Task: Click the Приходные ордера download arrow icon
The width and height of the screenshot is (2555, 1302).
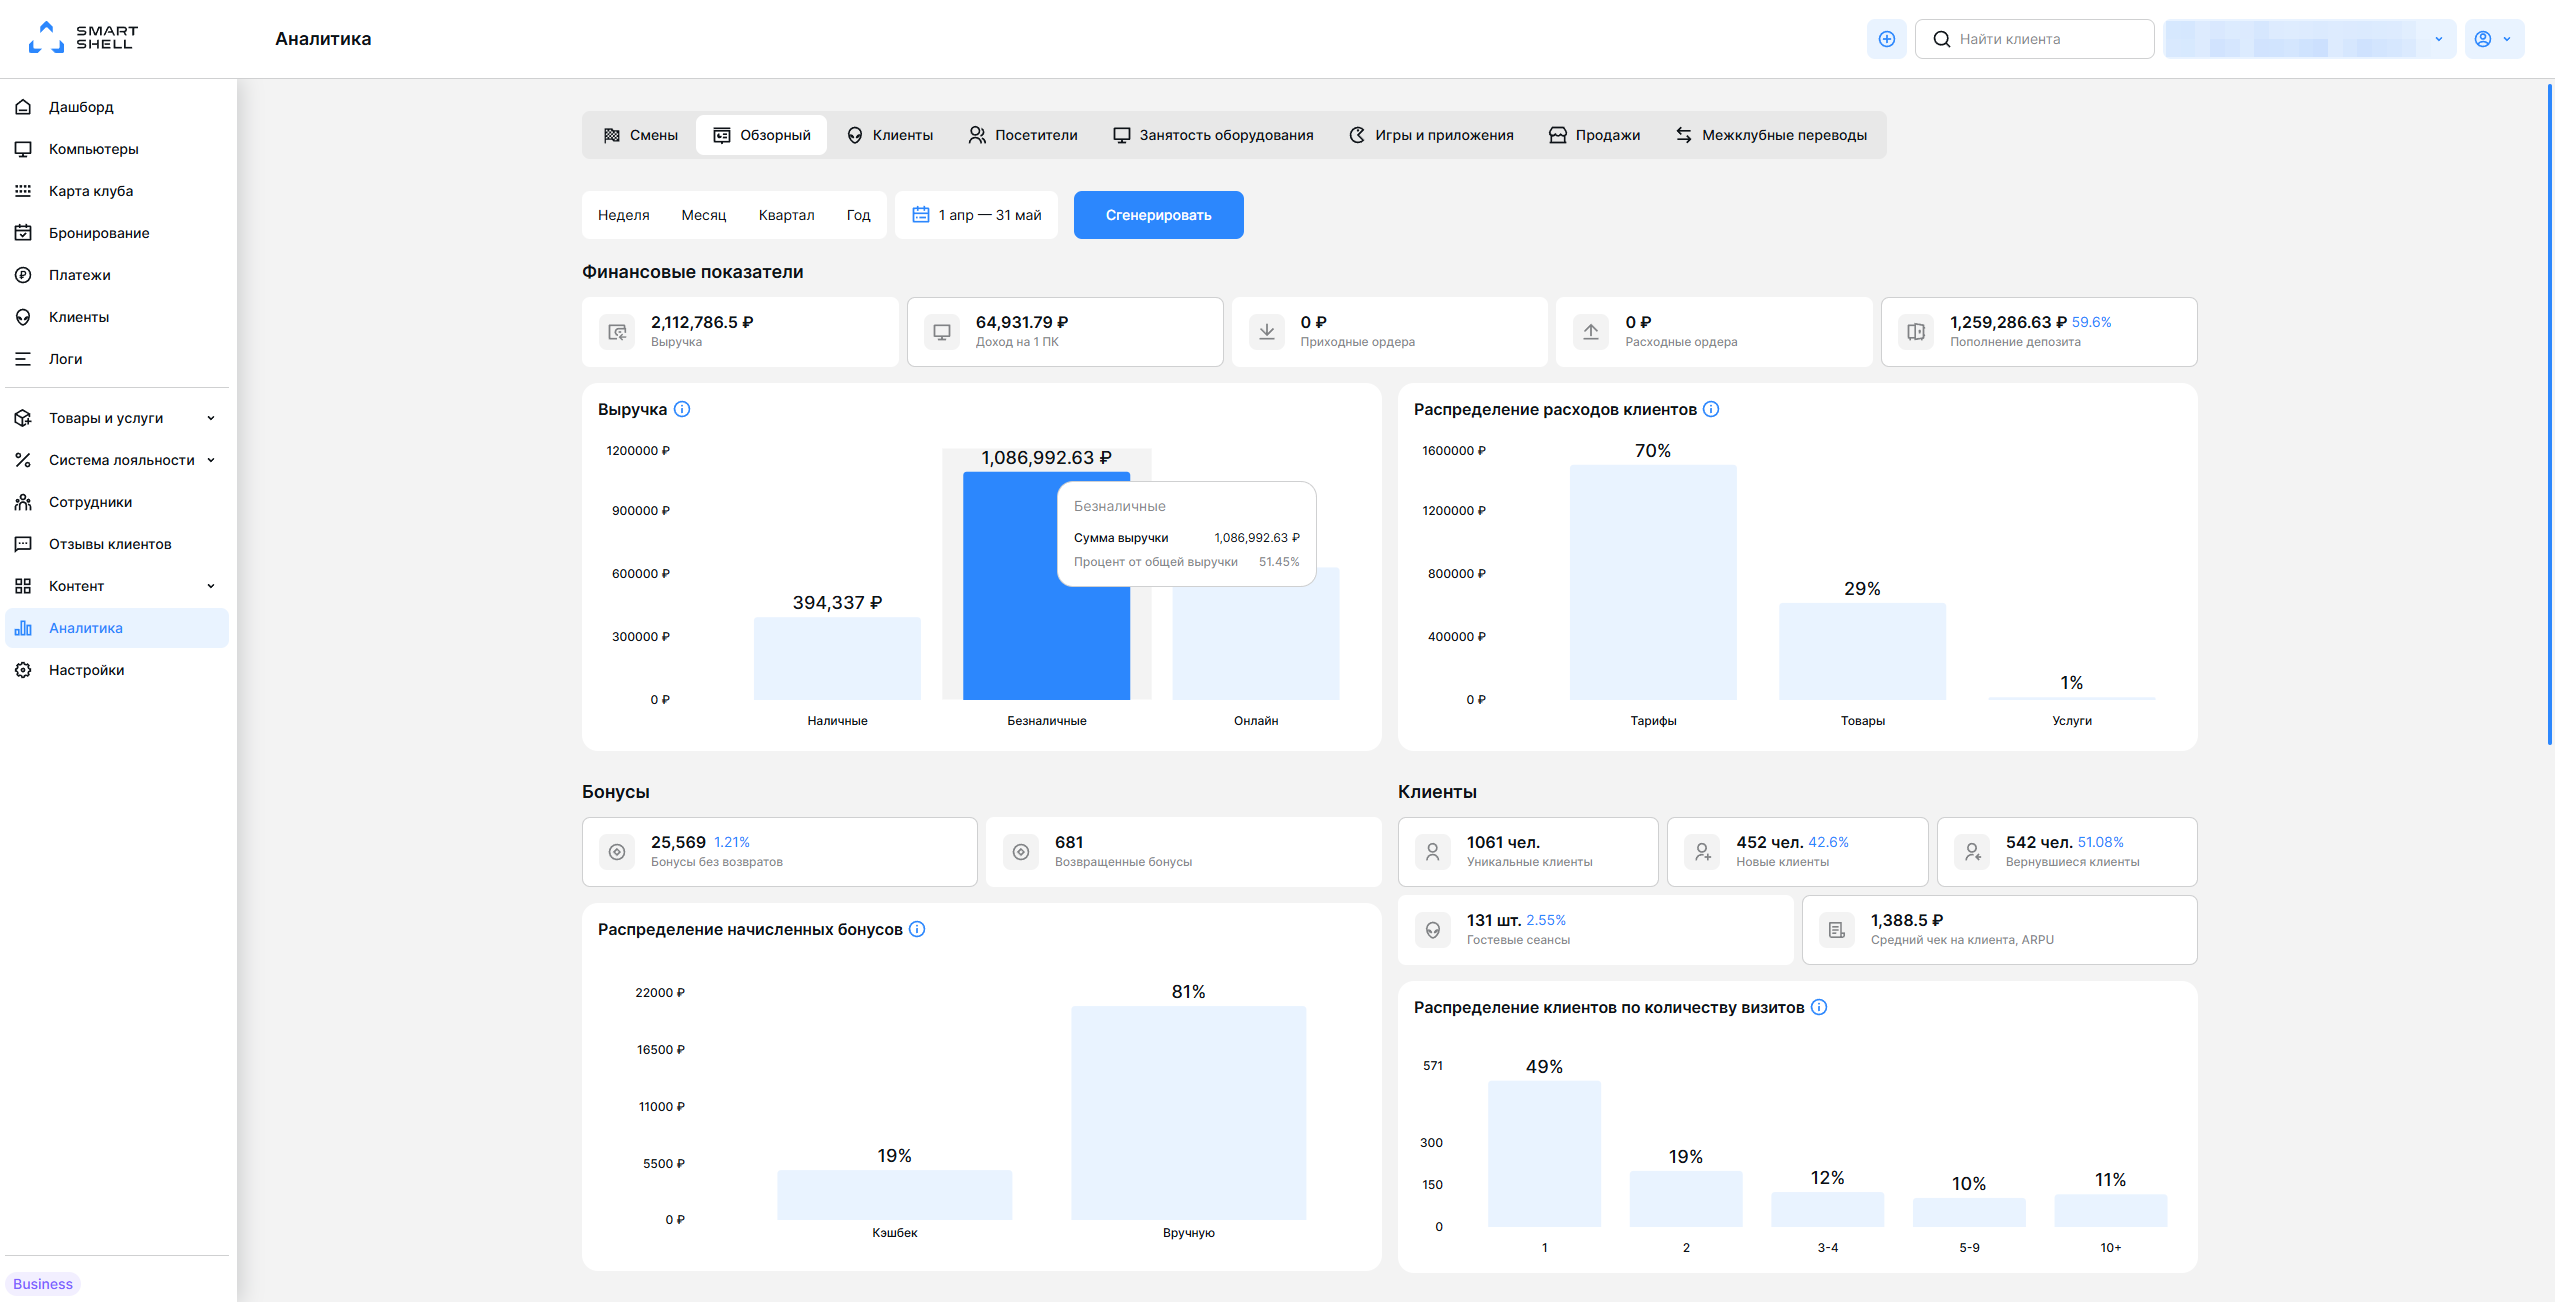Action: pyautogui.click(x=1267, y=332)
